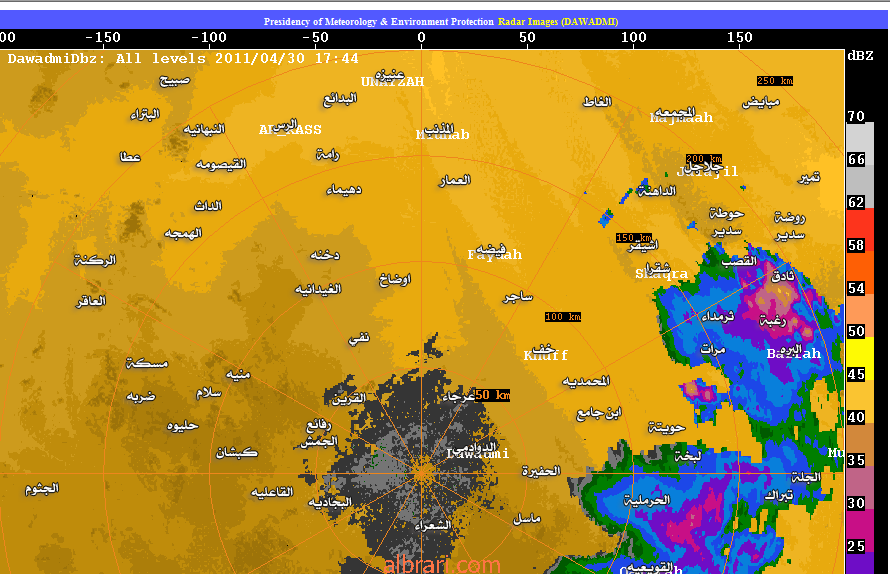890x574 pixels.
Task: Click the 100 mark on the top ruler
Action: pyautogui.click(x=633, y=37)
